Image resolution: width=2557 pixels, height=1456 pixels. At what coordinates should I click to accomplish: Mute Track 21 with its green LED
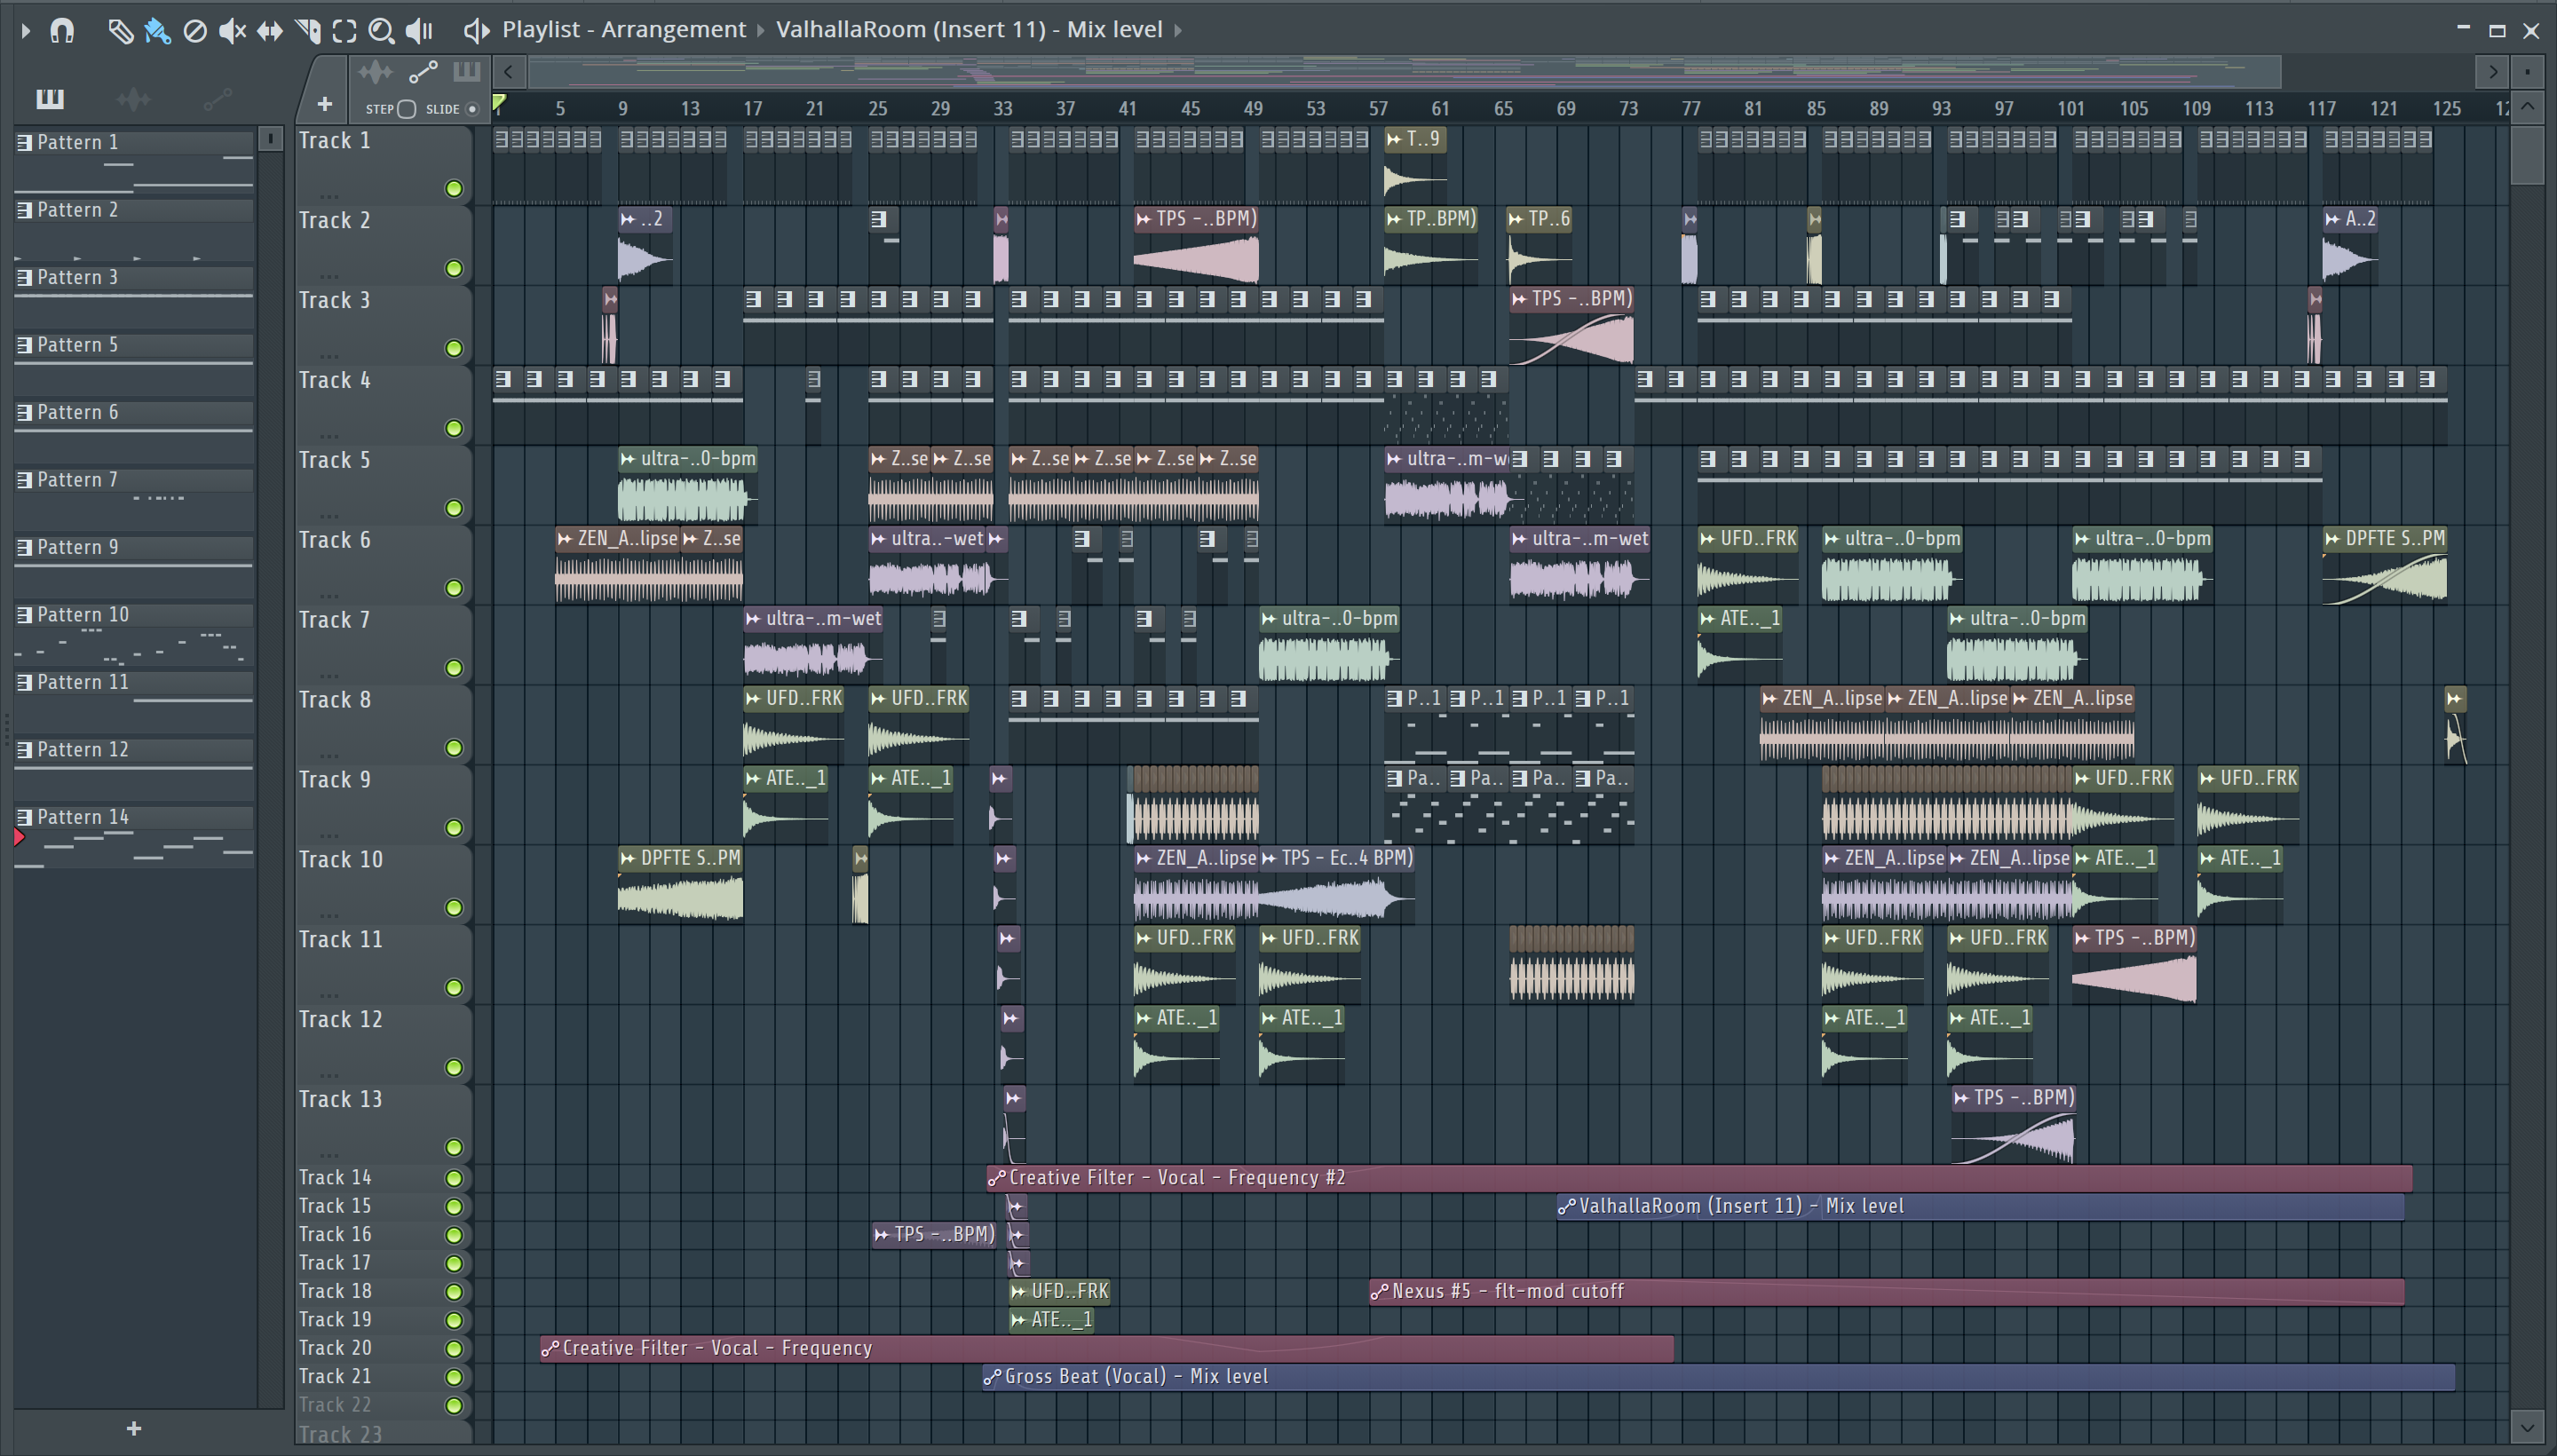point(454,1378)
